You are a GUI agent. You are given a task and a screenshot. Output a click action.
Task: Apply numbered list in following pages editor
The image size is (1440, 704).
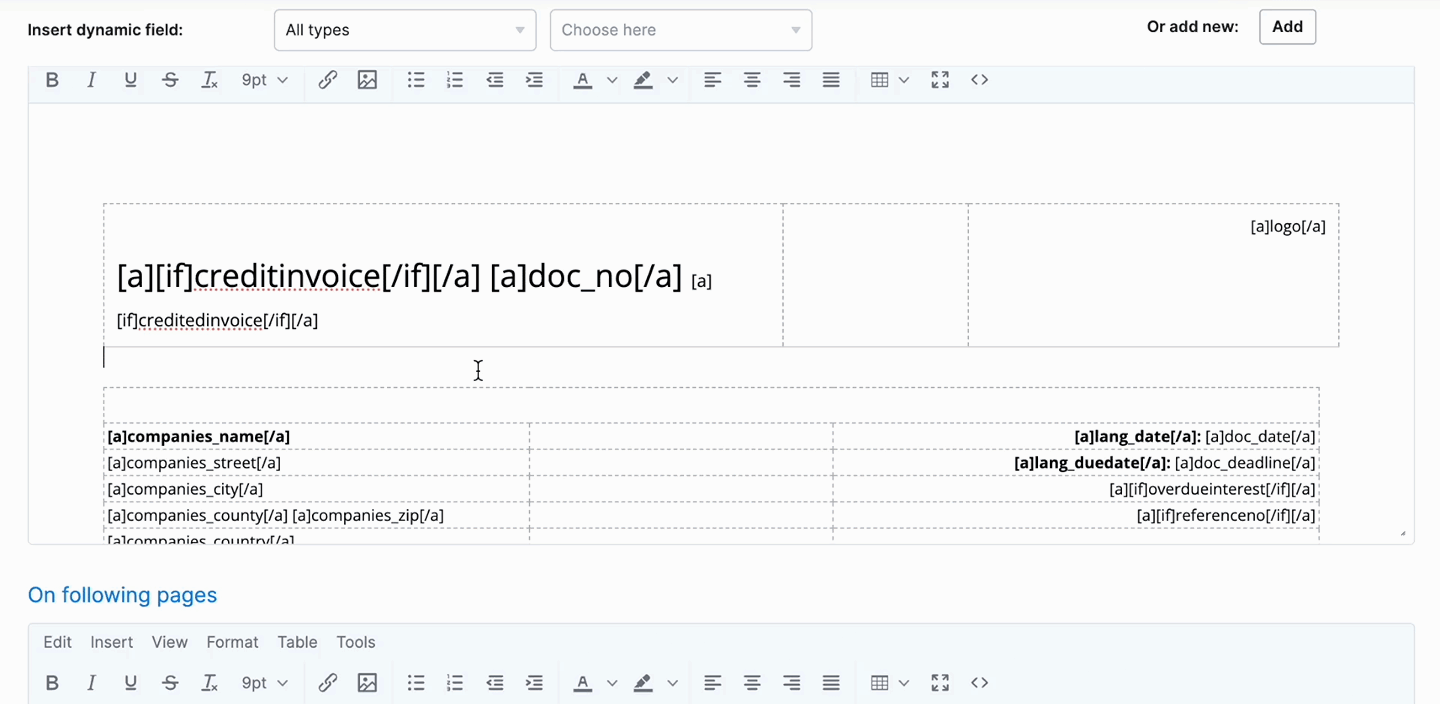tap(455, 683)
